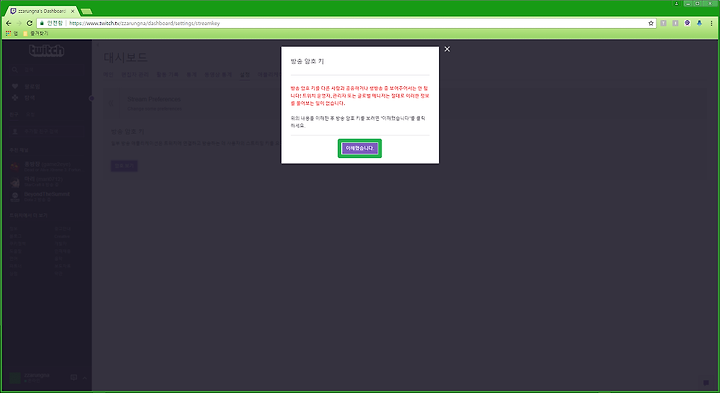Image resolution: width=720 pixels, height=393 pixels.
Task: Click the browse icon below the heart
Action: (15, 98)
